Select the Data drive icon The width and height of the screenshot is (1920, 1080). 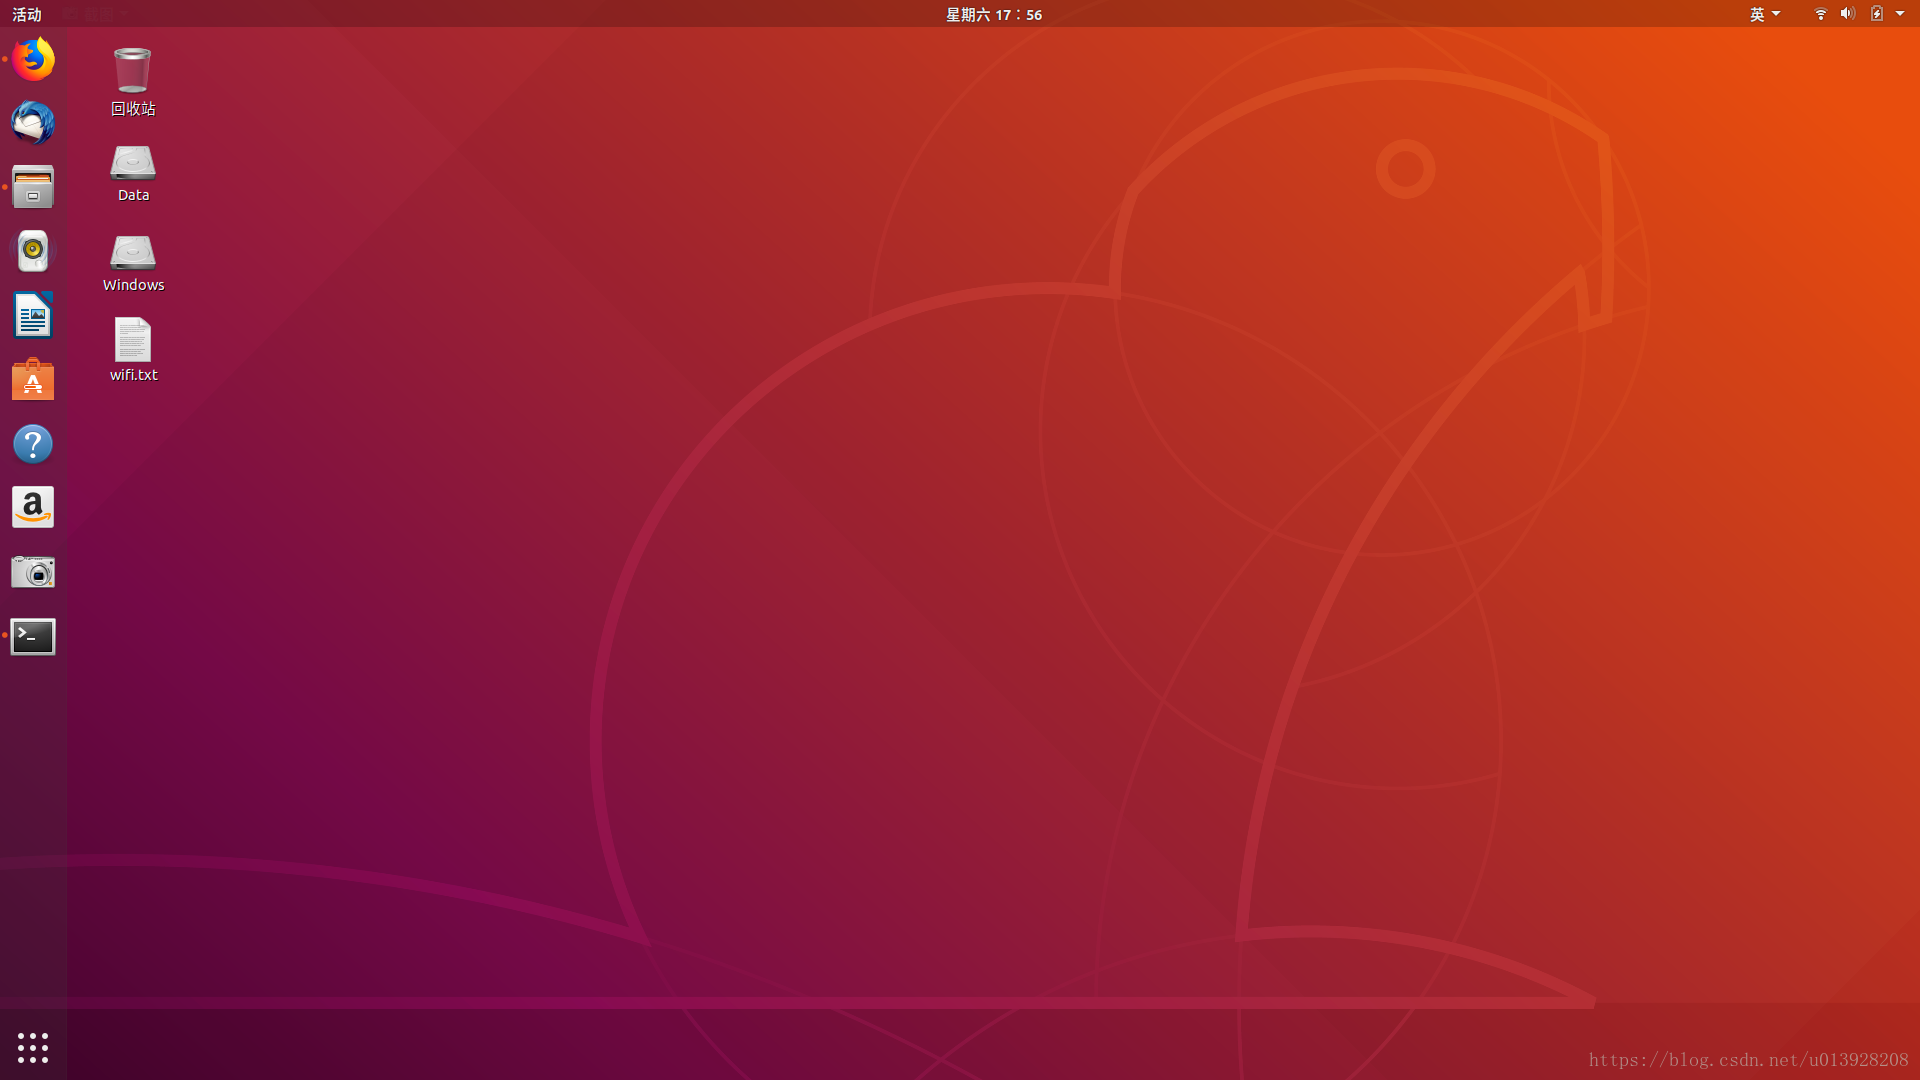coord(132,163)
